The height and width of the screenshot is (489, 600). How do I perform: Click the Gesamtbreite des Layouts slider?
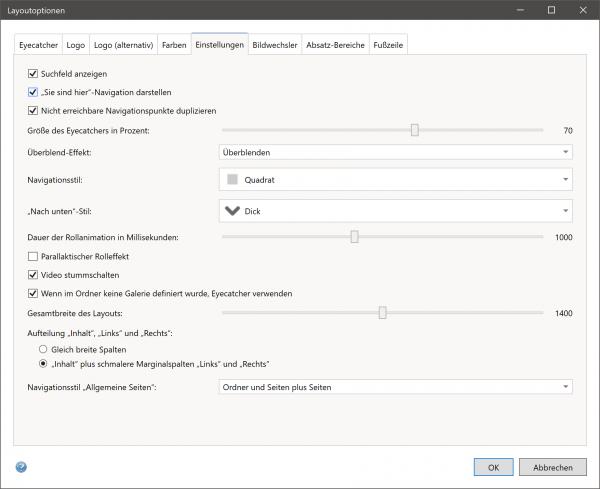click(382, 313)
